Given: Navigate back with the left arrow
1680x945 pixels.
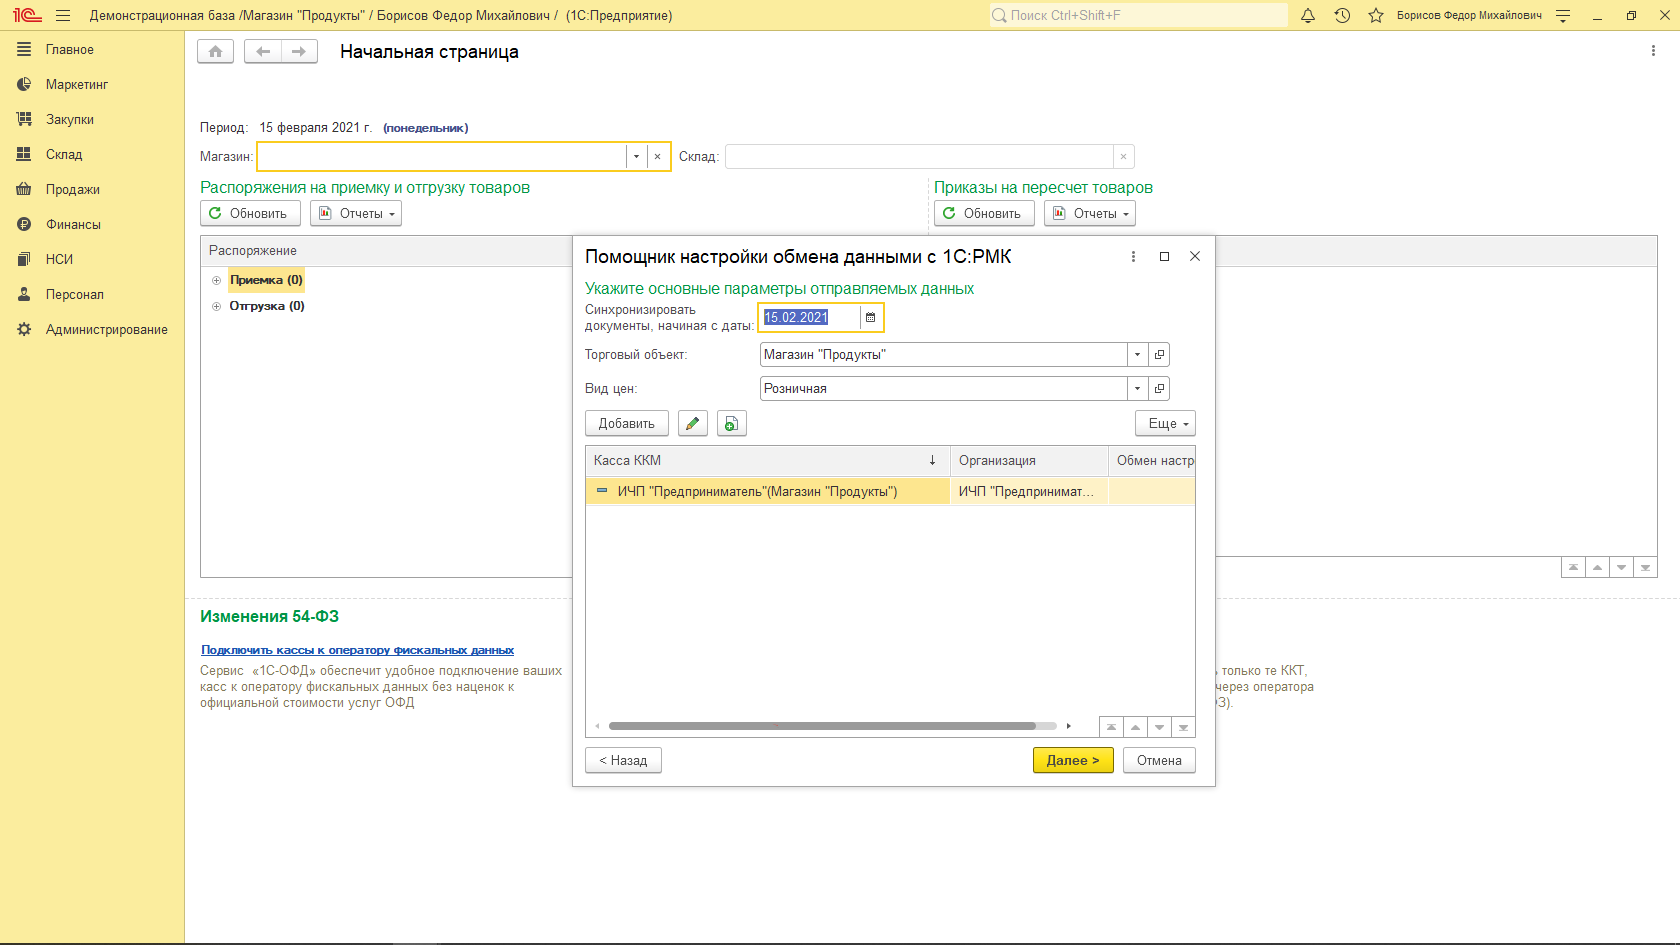Looking at the screenshot, I should point(263,51).
